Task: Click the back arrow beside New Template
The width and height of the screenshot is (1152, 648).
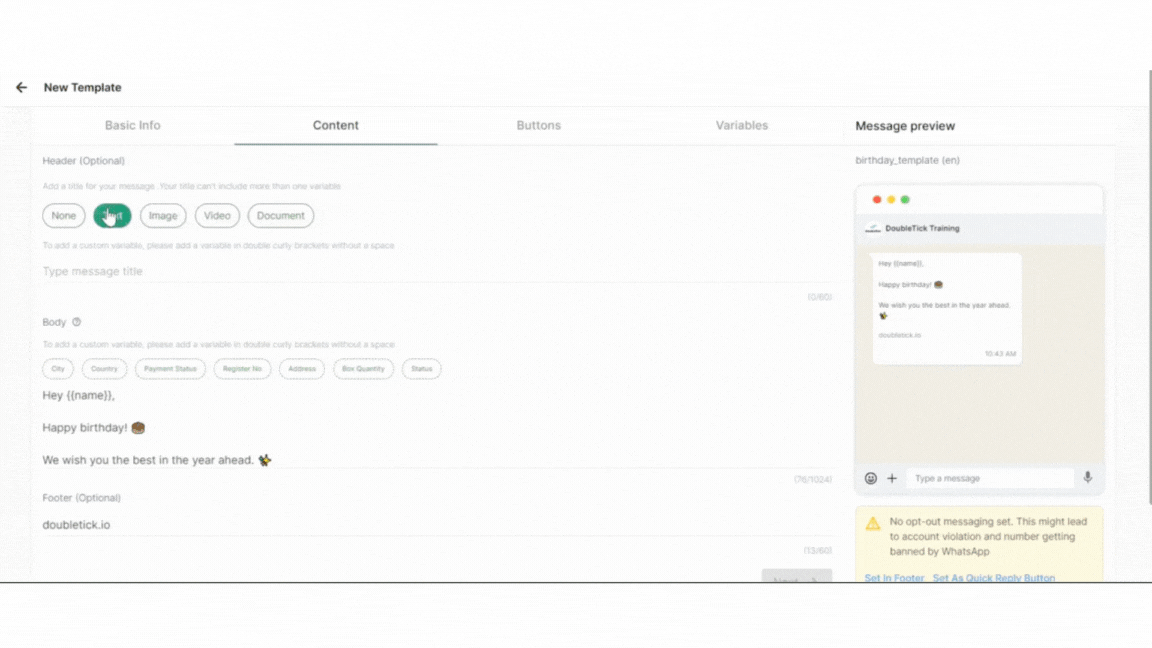Action: click(21, 87)
